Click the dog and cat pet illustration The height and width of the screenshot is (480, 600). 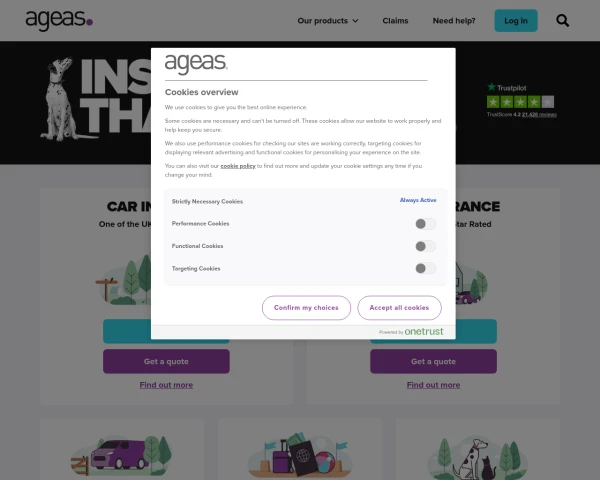pos(477,457)
